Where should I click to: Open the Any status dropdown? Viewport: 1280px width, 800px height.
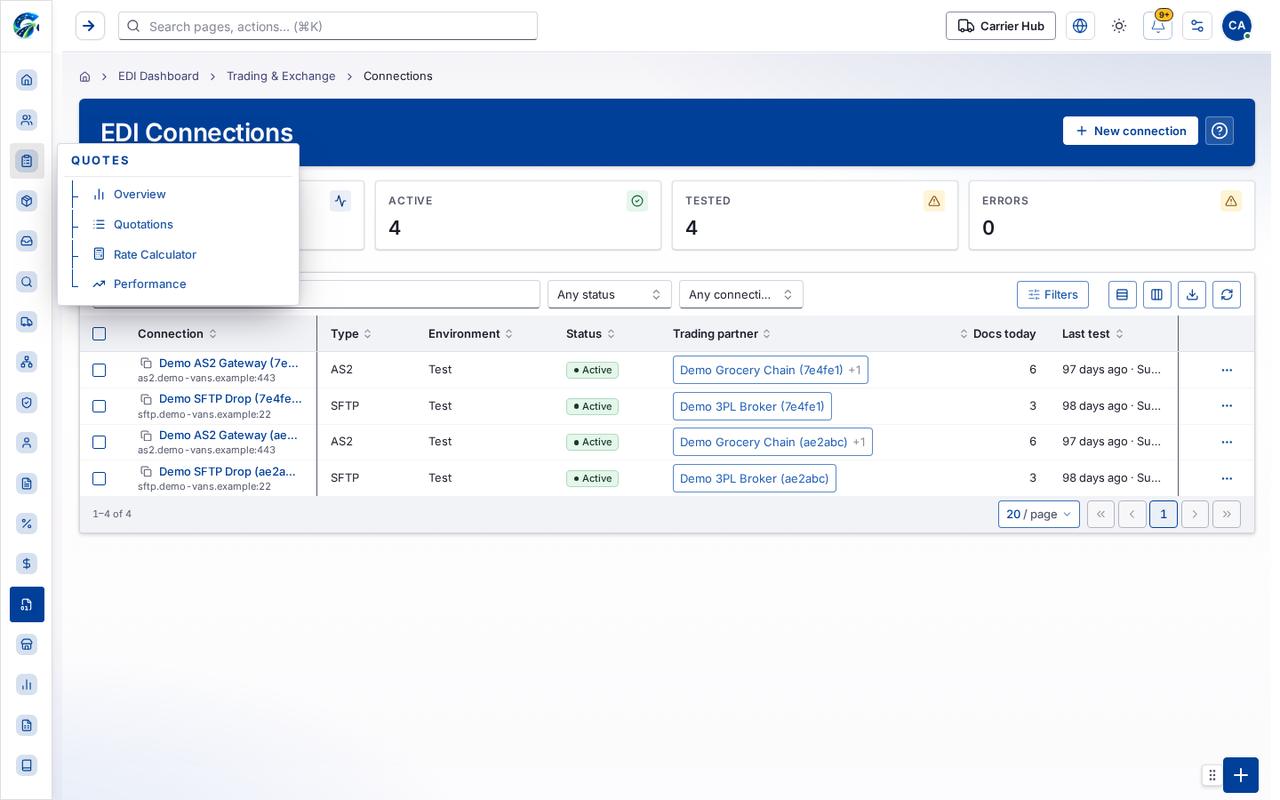(609, 294)
